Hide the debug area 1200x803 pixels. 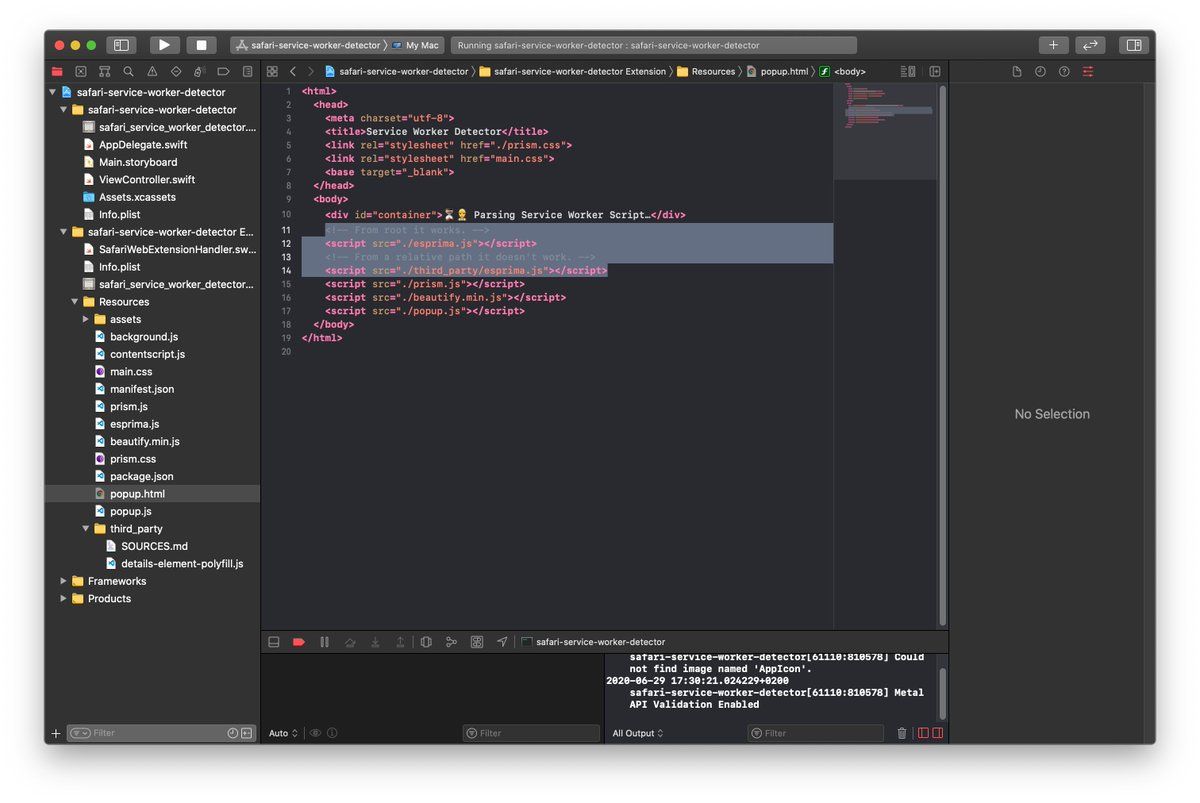(x=274, y=642)
